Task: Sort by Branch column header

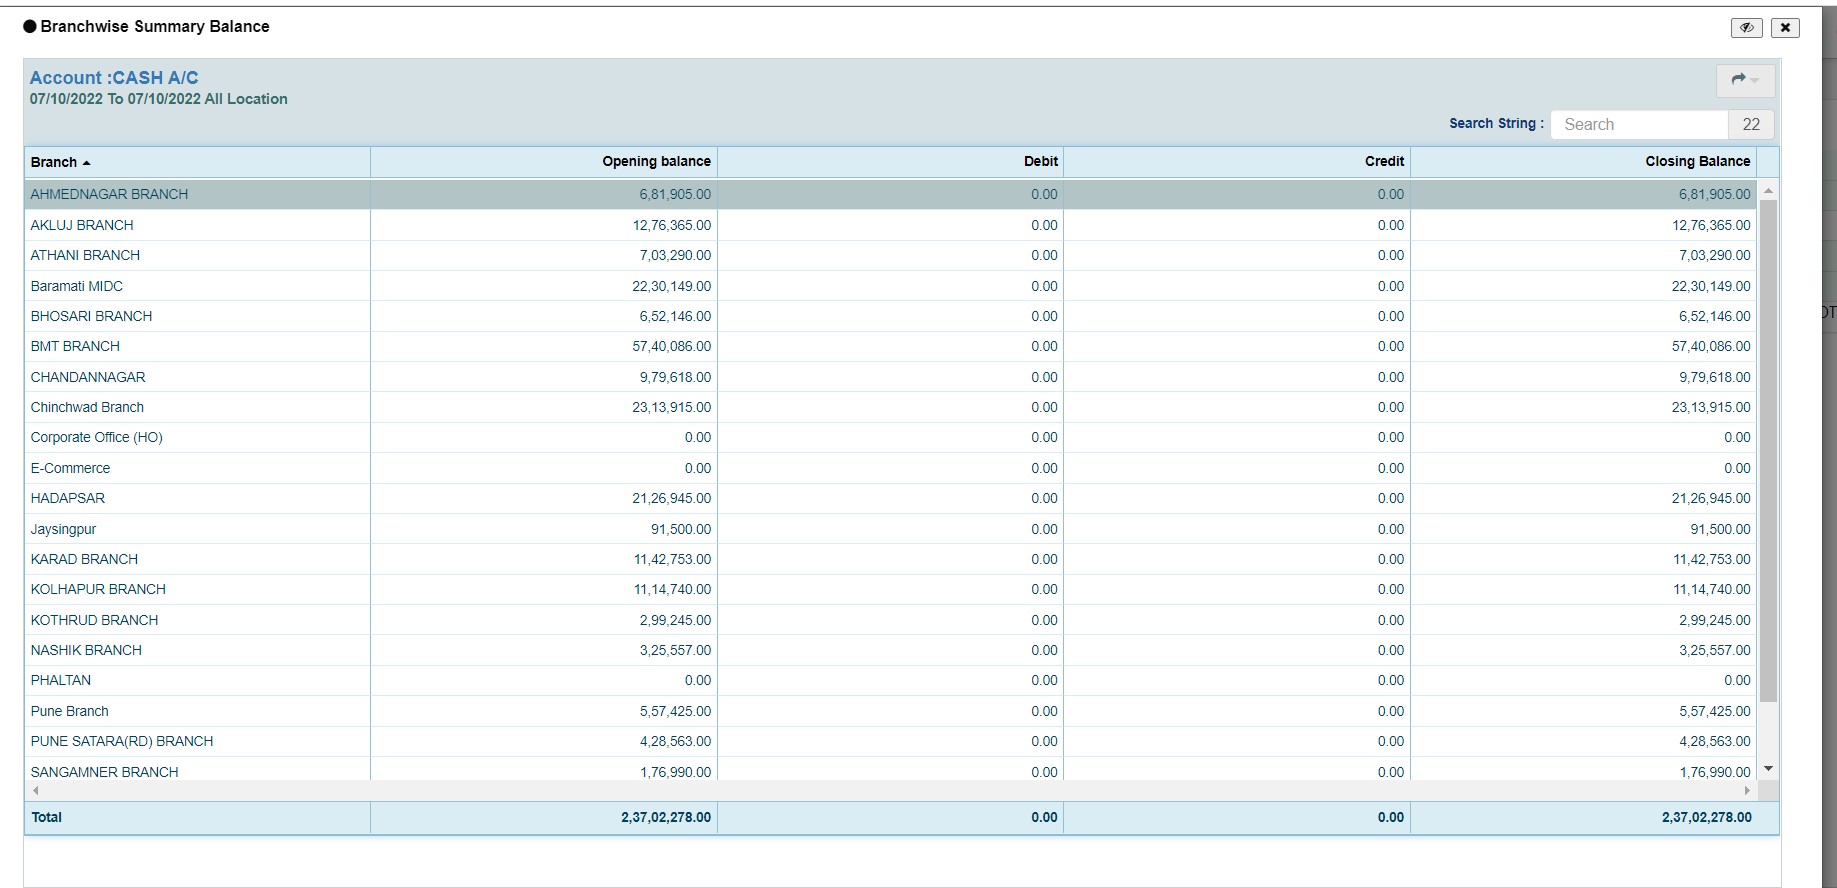Action: [197, 162]
